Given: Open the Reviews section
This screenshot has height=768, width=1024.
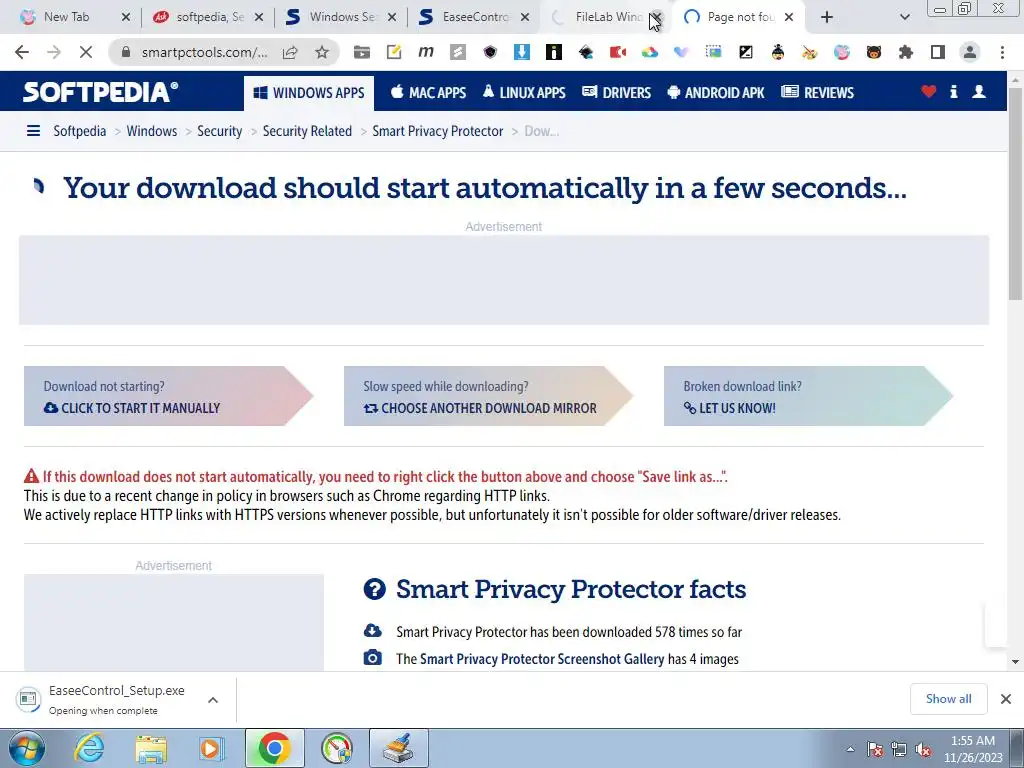Looking at the screenshot, I should (818, 93).
